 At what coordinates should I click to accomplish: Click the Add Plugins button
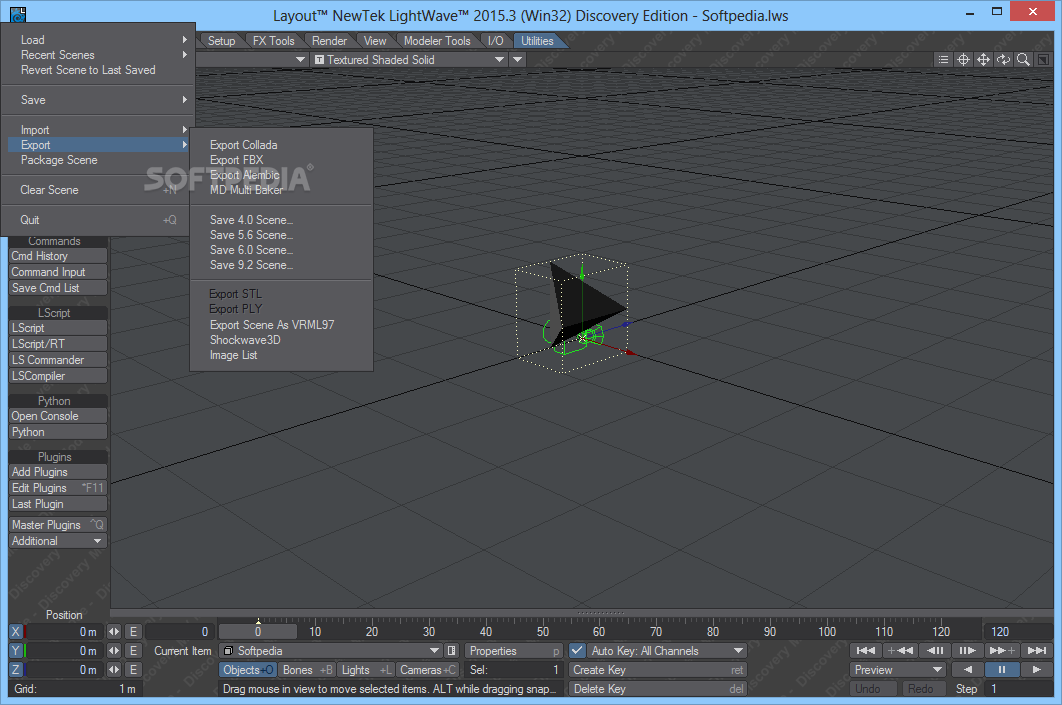pos(58,471)
